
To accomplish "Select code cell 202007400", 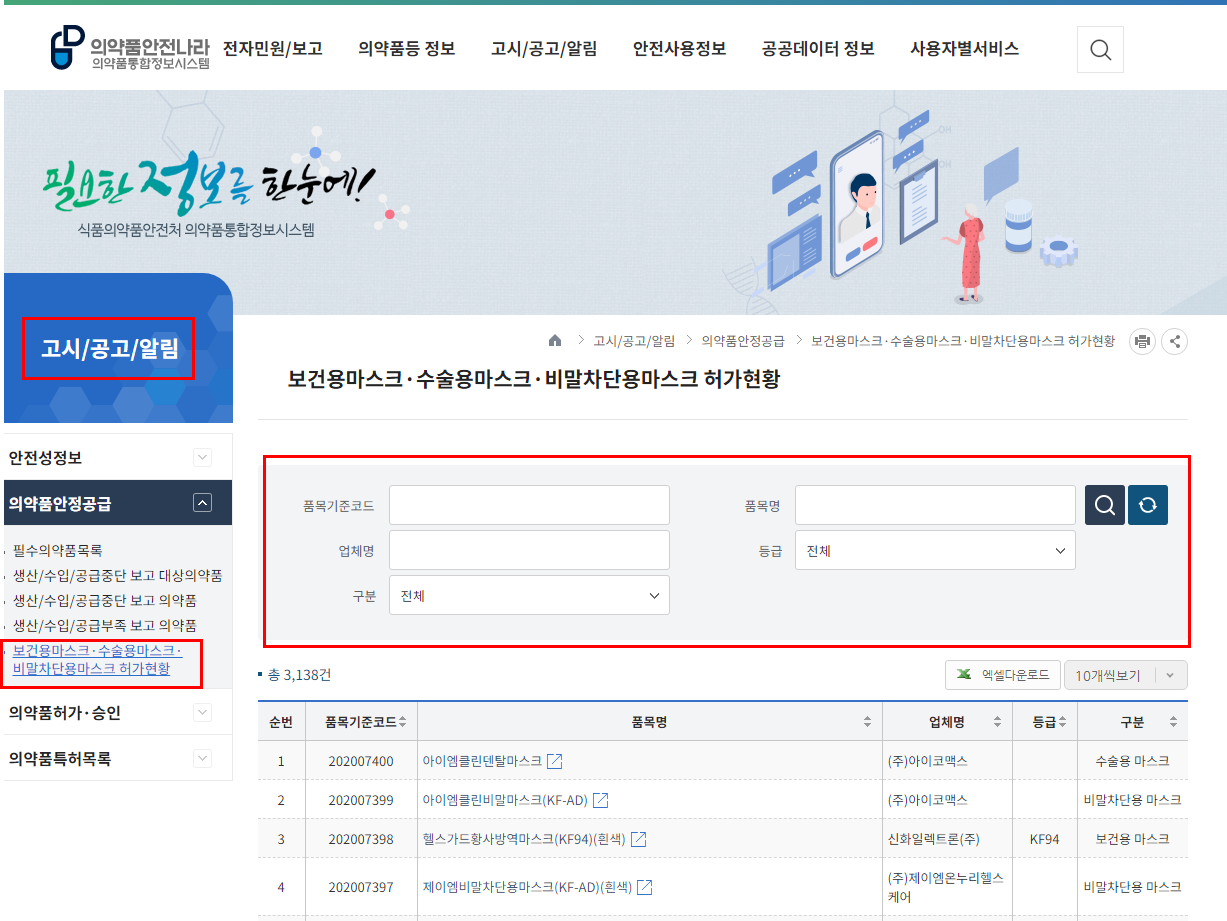I will click(x=361, y=761).
